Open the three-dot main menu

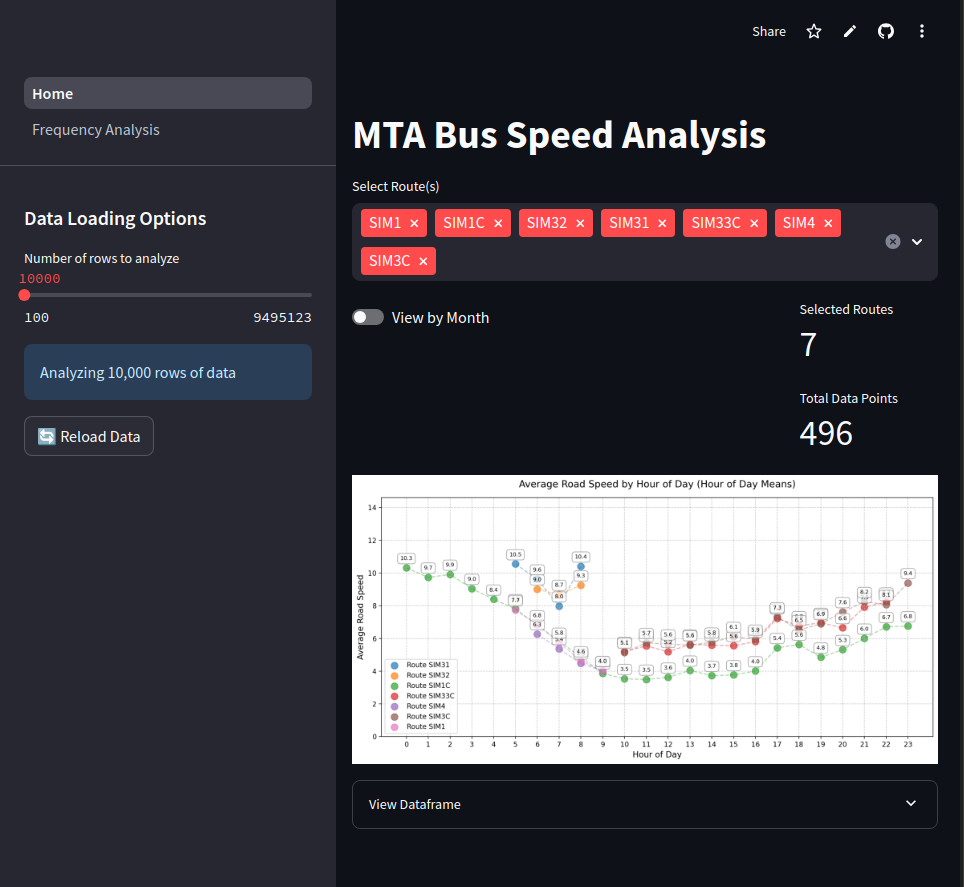(x=921, y=31)
